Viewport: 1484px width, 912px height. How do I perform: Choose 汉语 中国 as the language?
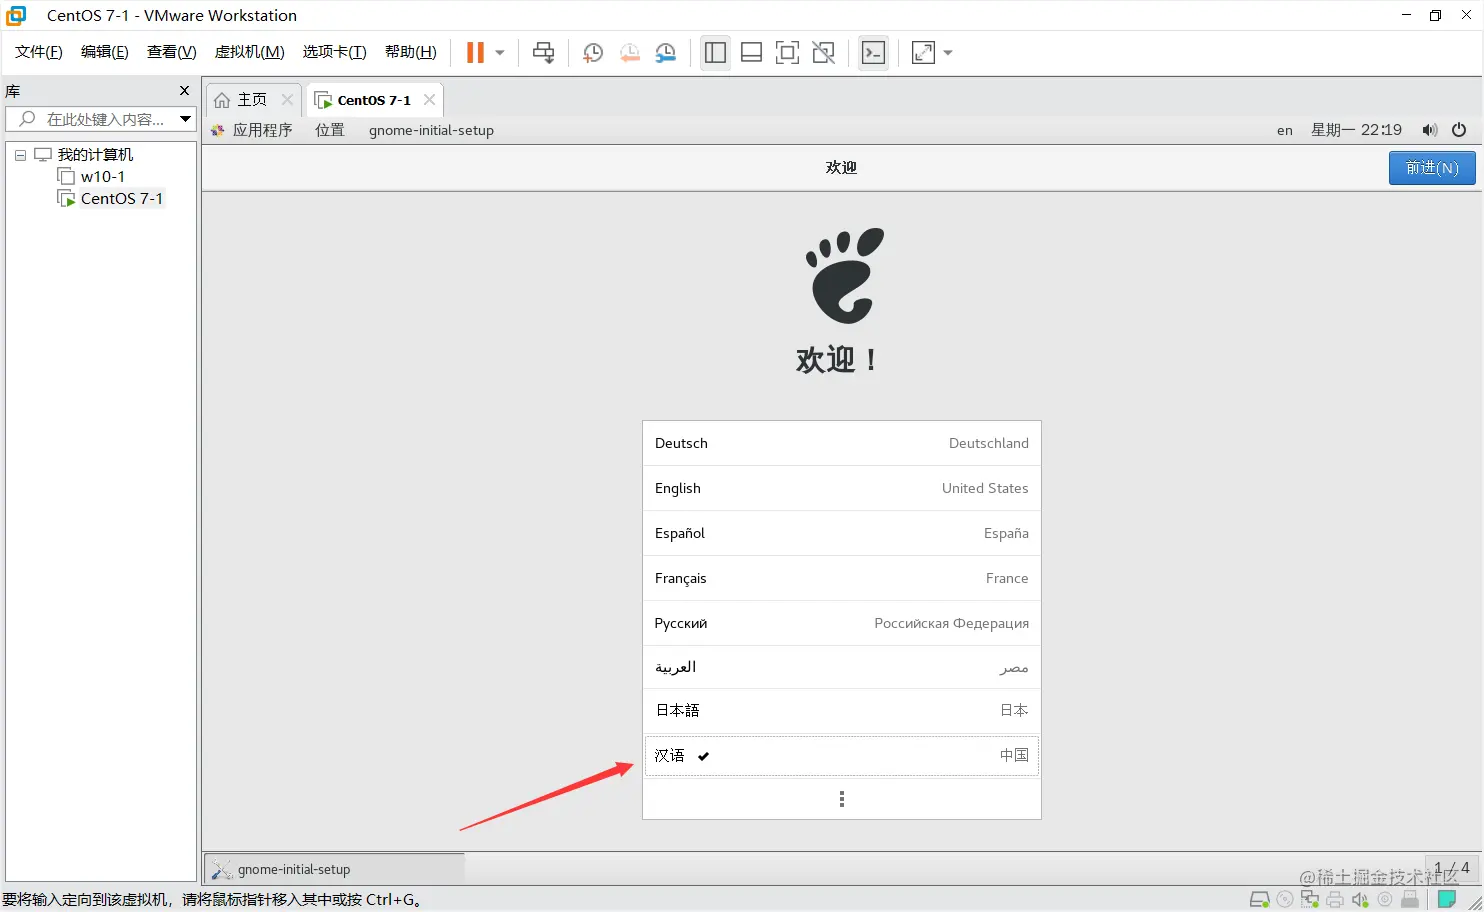pyautogui.click(x=842, y=755)
